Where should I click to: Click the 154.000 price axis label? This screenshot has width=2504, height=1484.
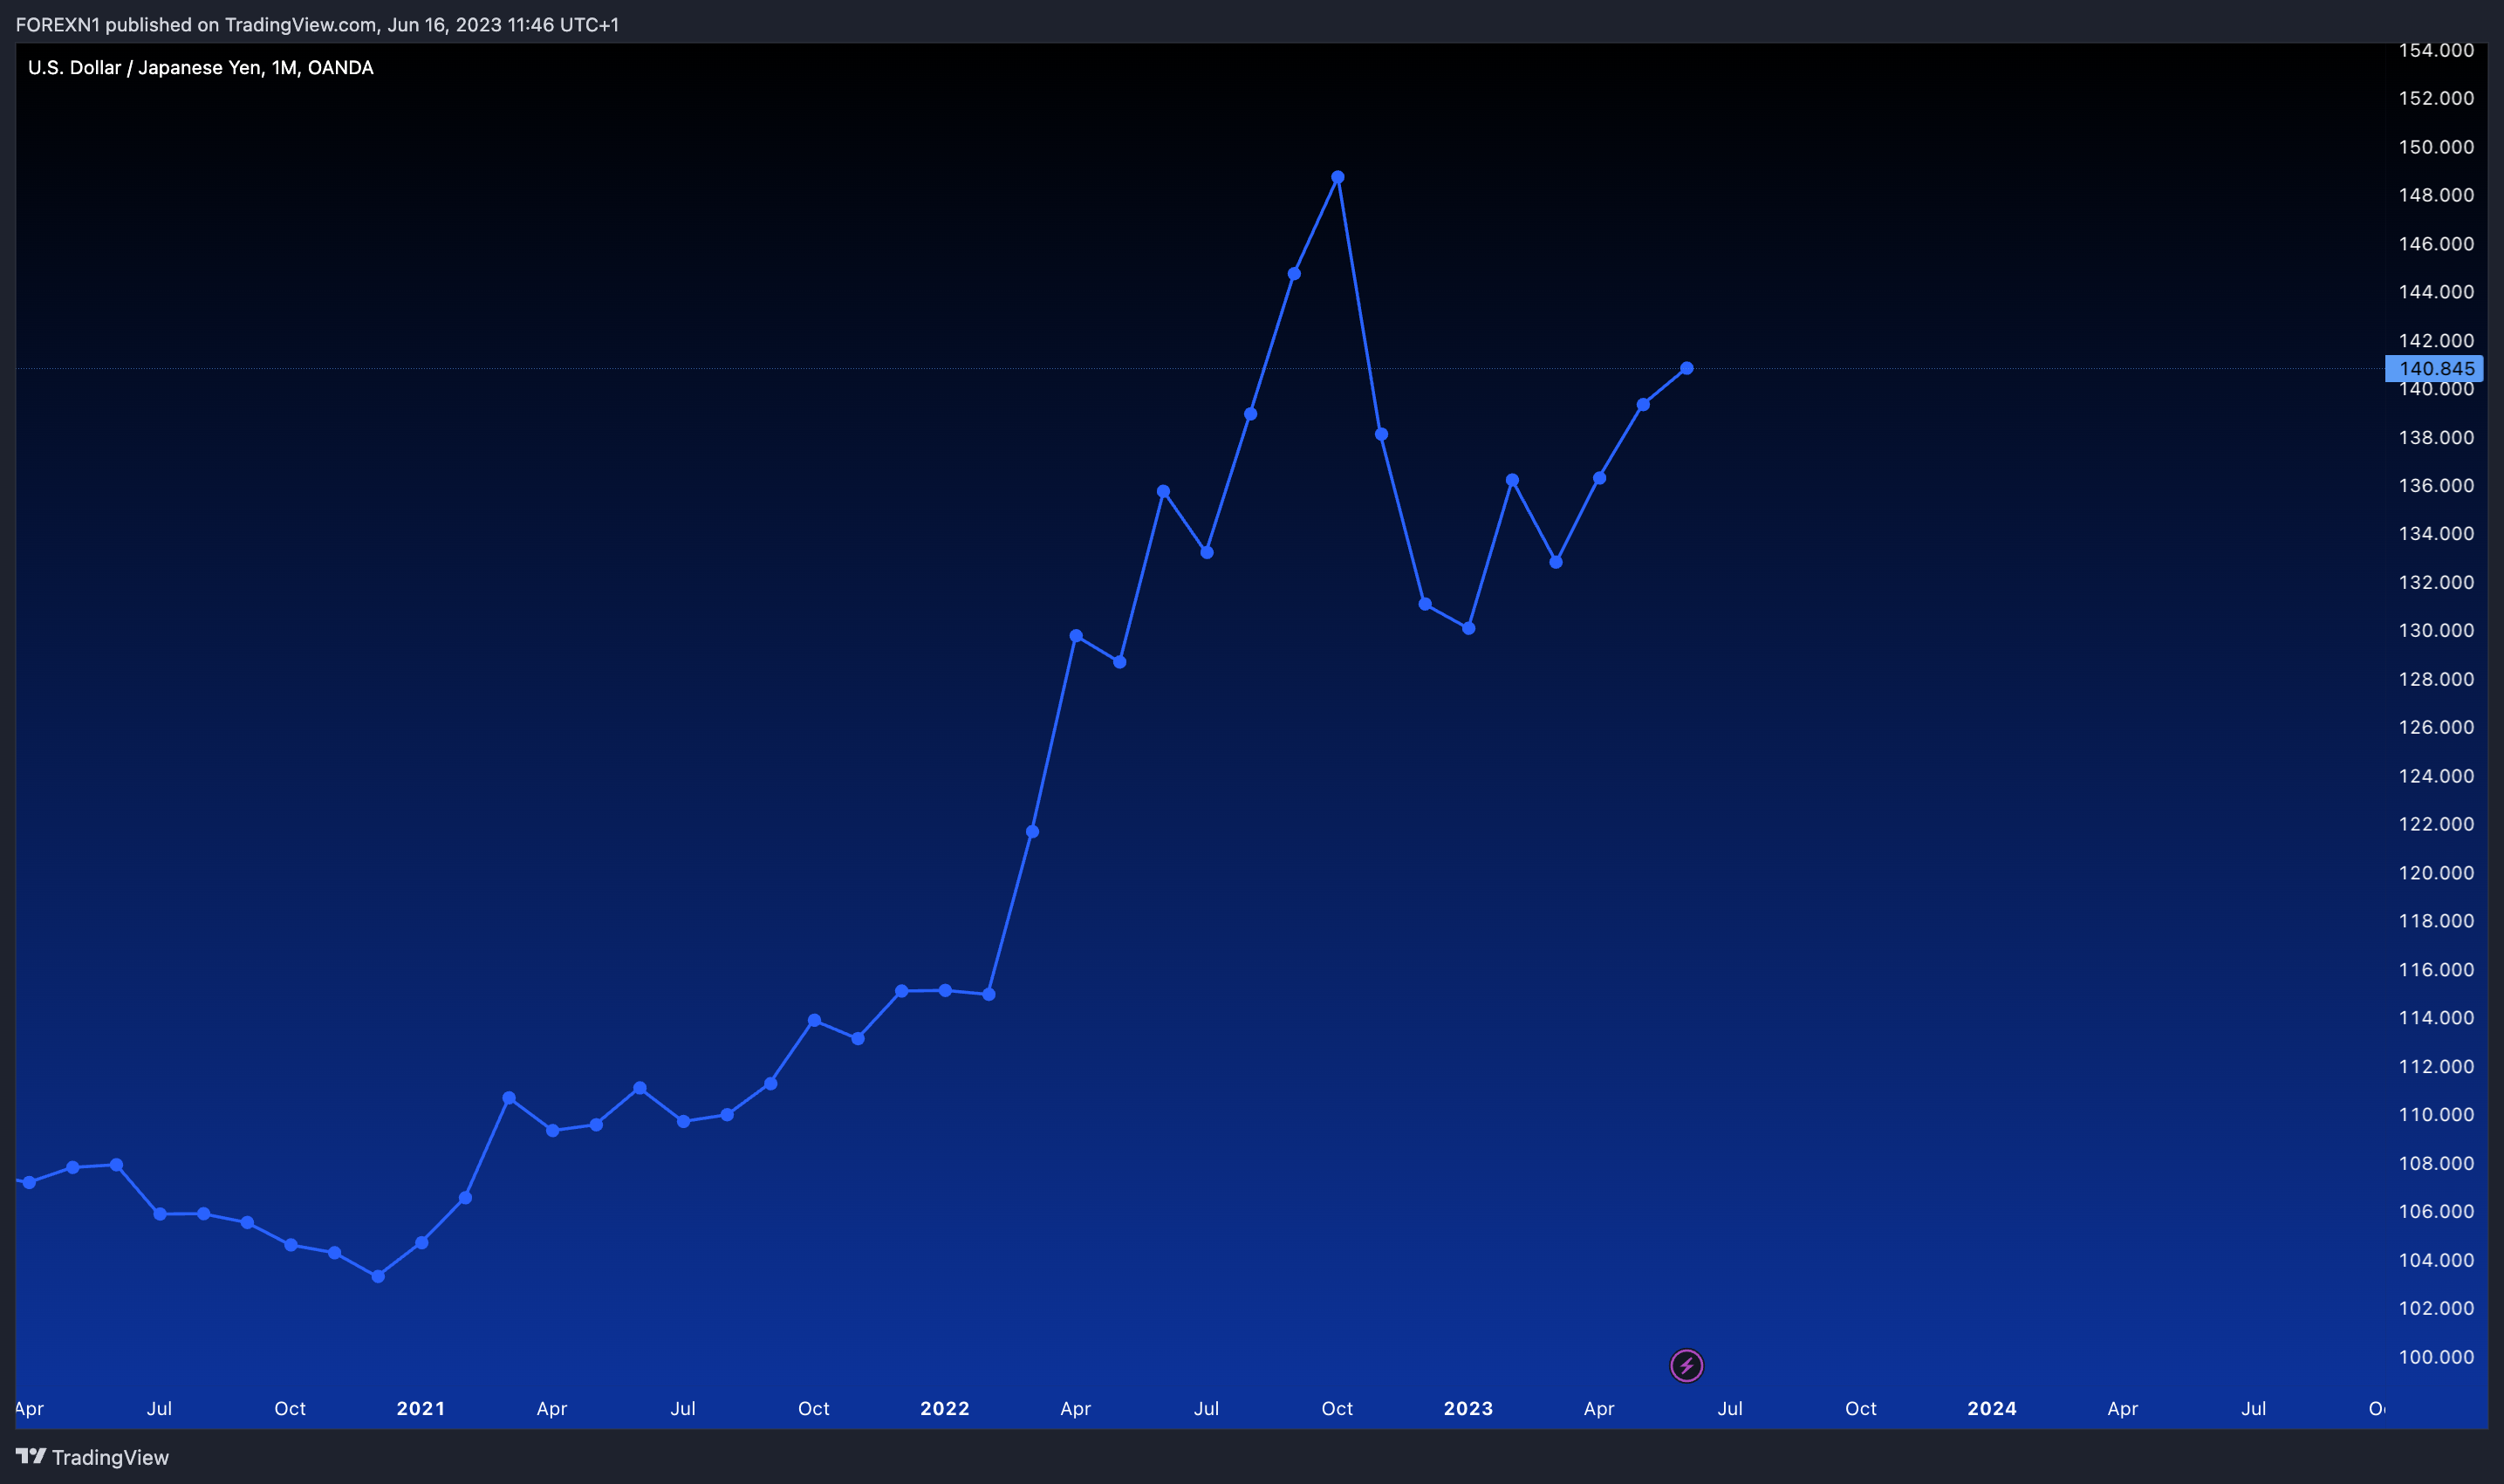(2436, 50)
